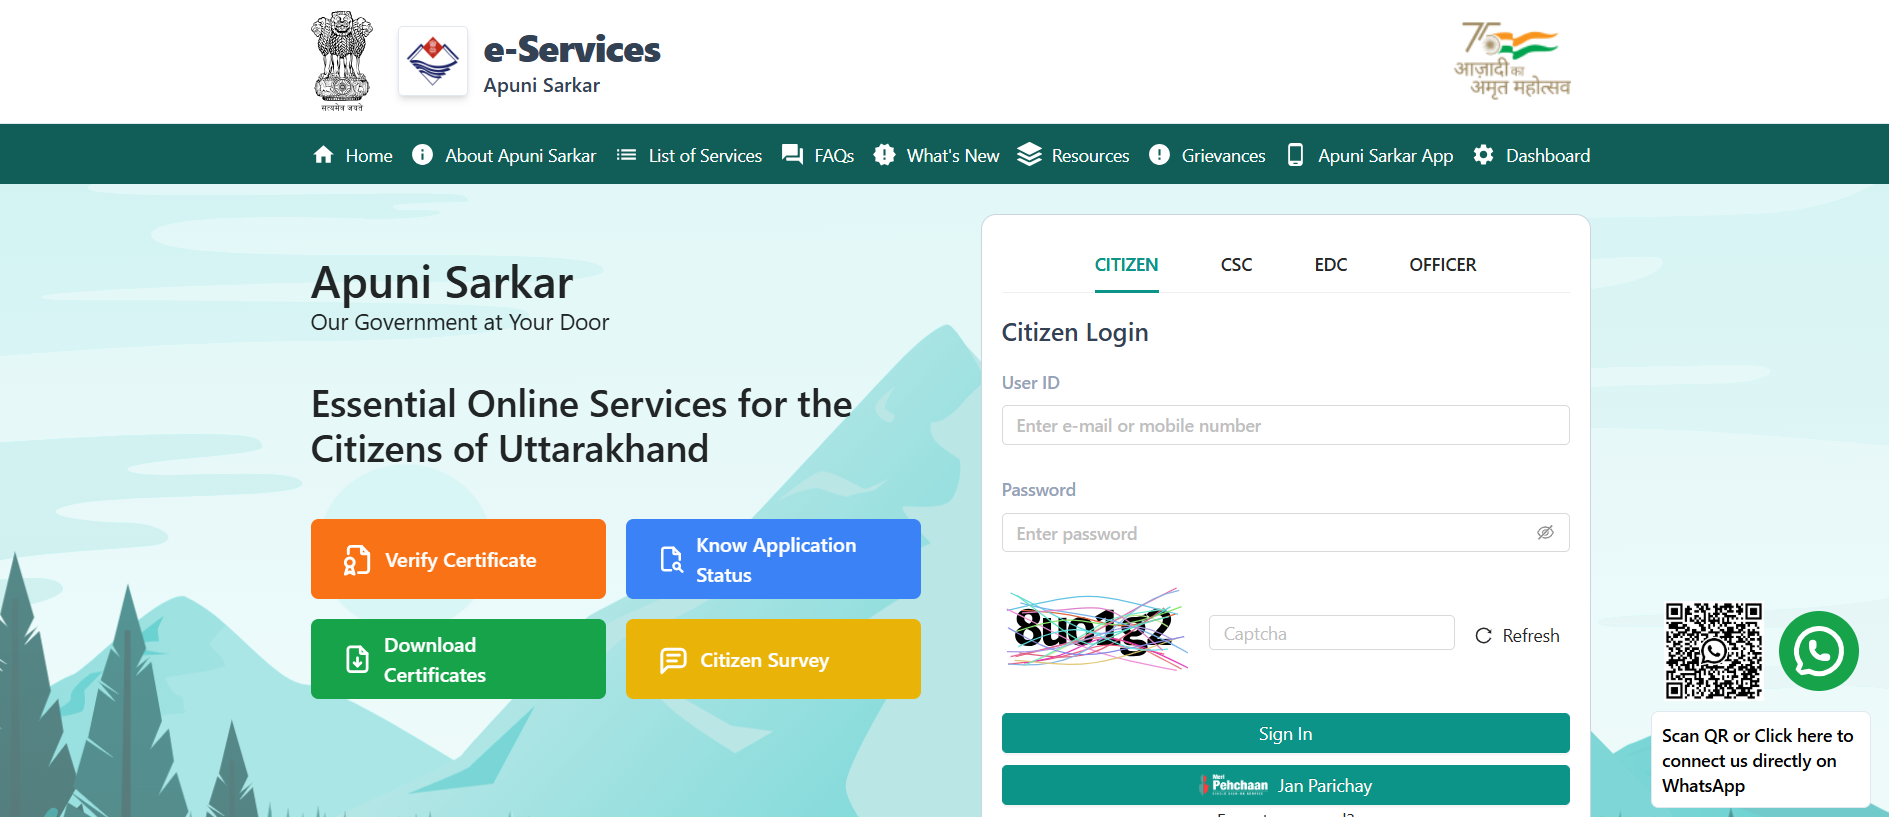Click the Know Application Status button
1889x817 pixels.
773,559
